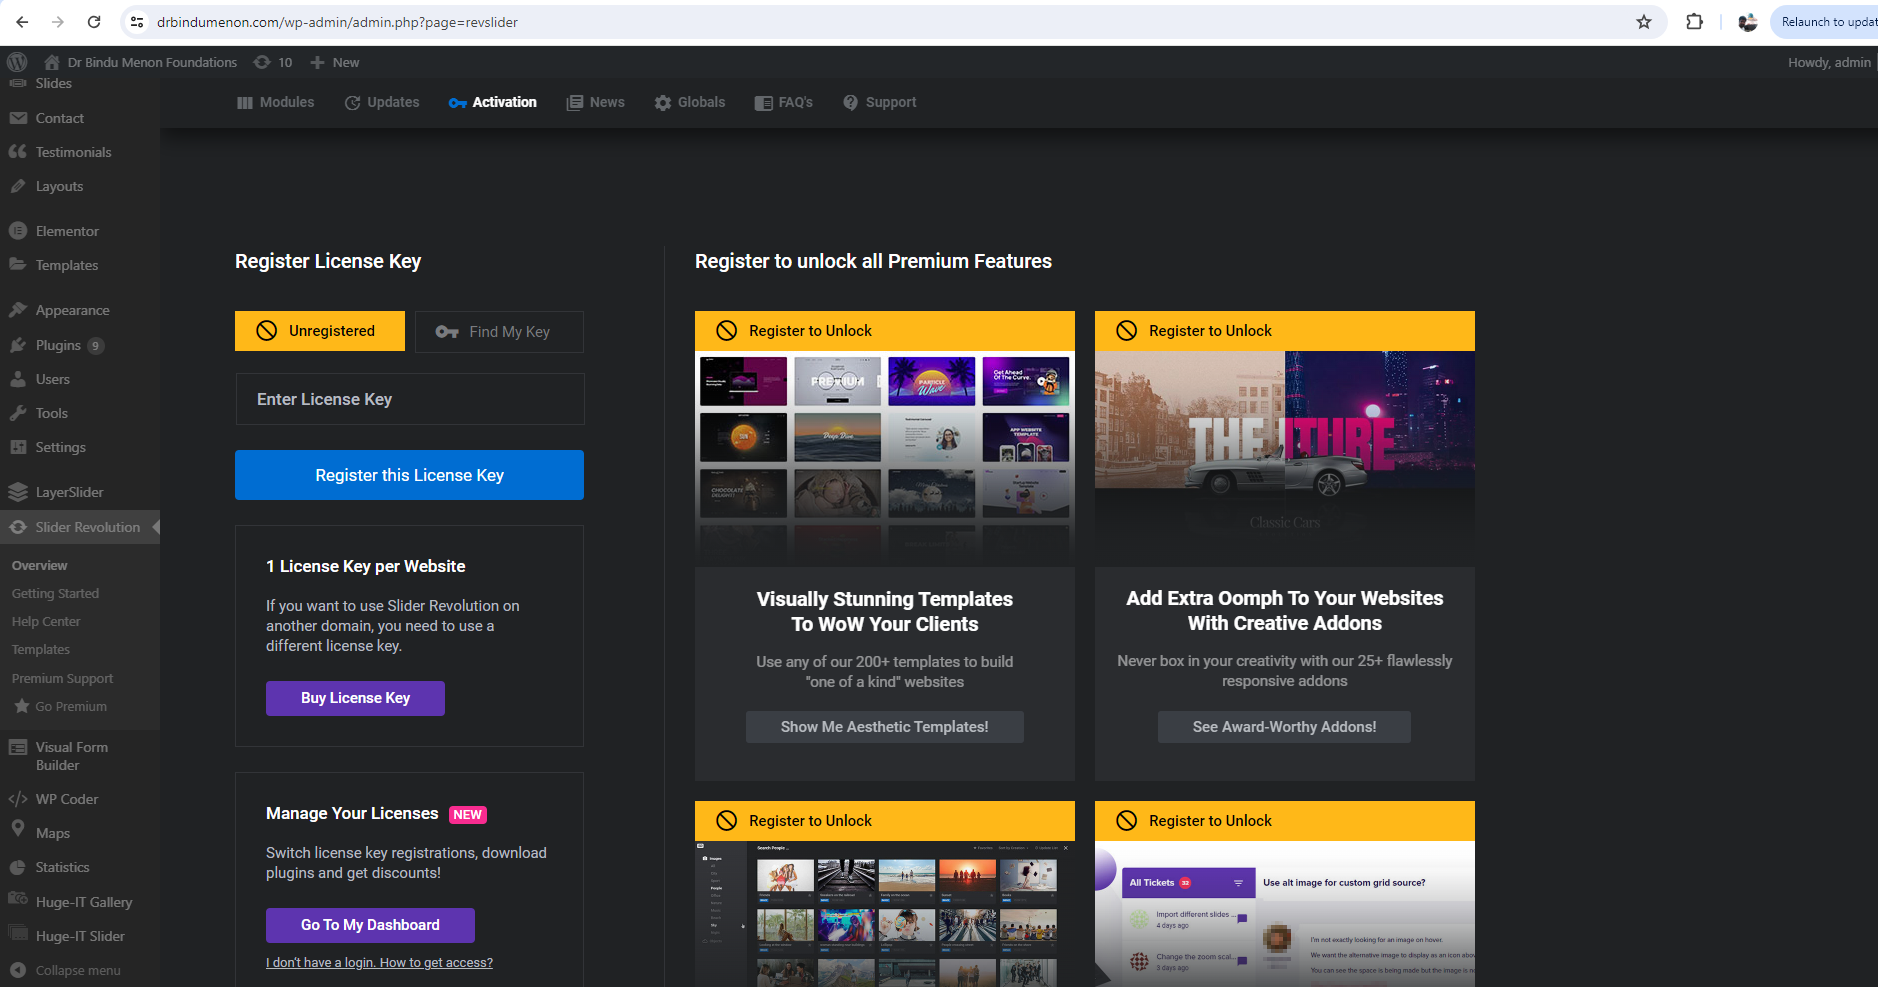Image resolution: width=1878 pixels, height=987 pixels.
Task: Open the Modules tab
Action: [276, 102]
